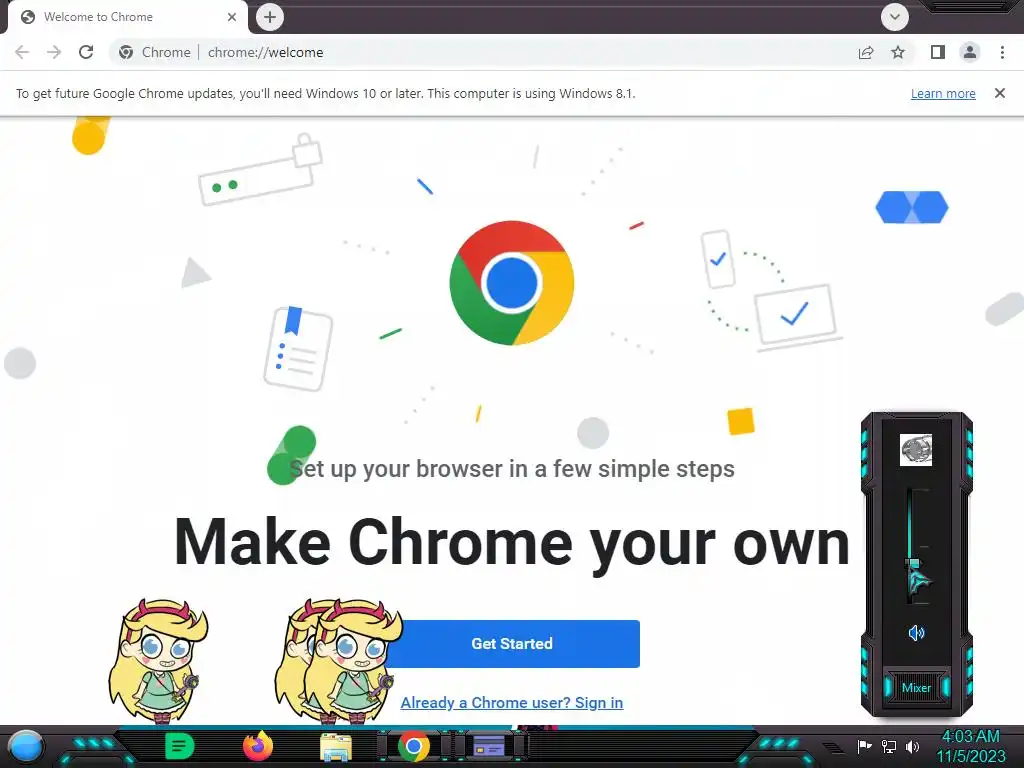Mute sound with volume popup speaker icon
Viewport: 1024px width, 768px height.
pos(916,633)
